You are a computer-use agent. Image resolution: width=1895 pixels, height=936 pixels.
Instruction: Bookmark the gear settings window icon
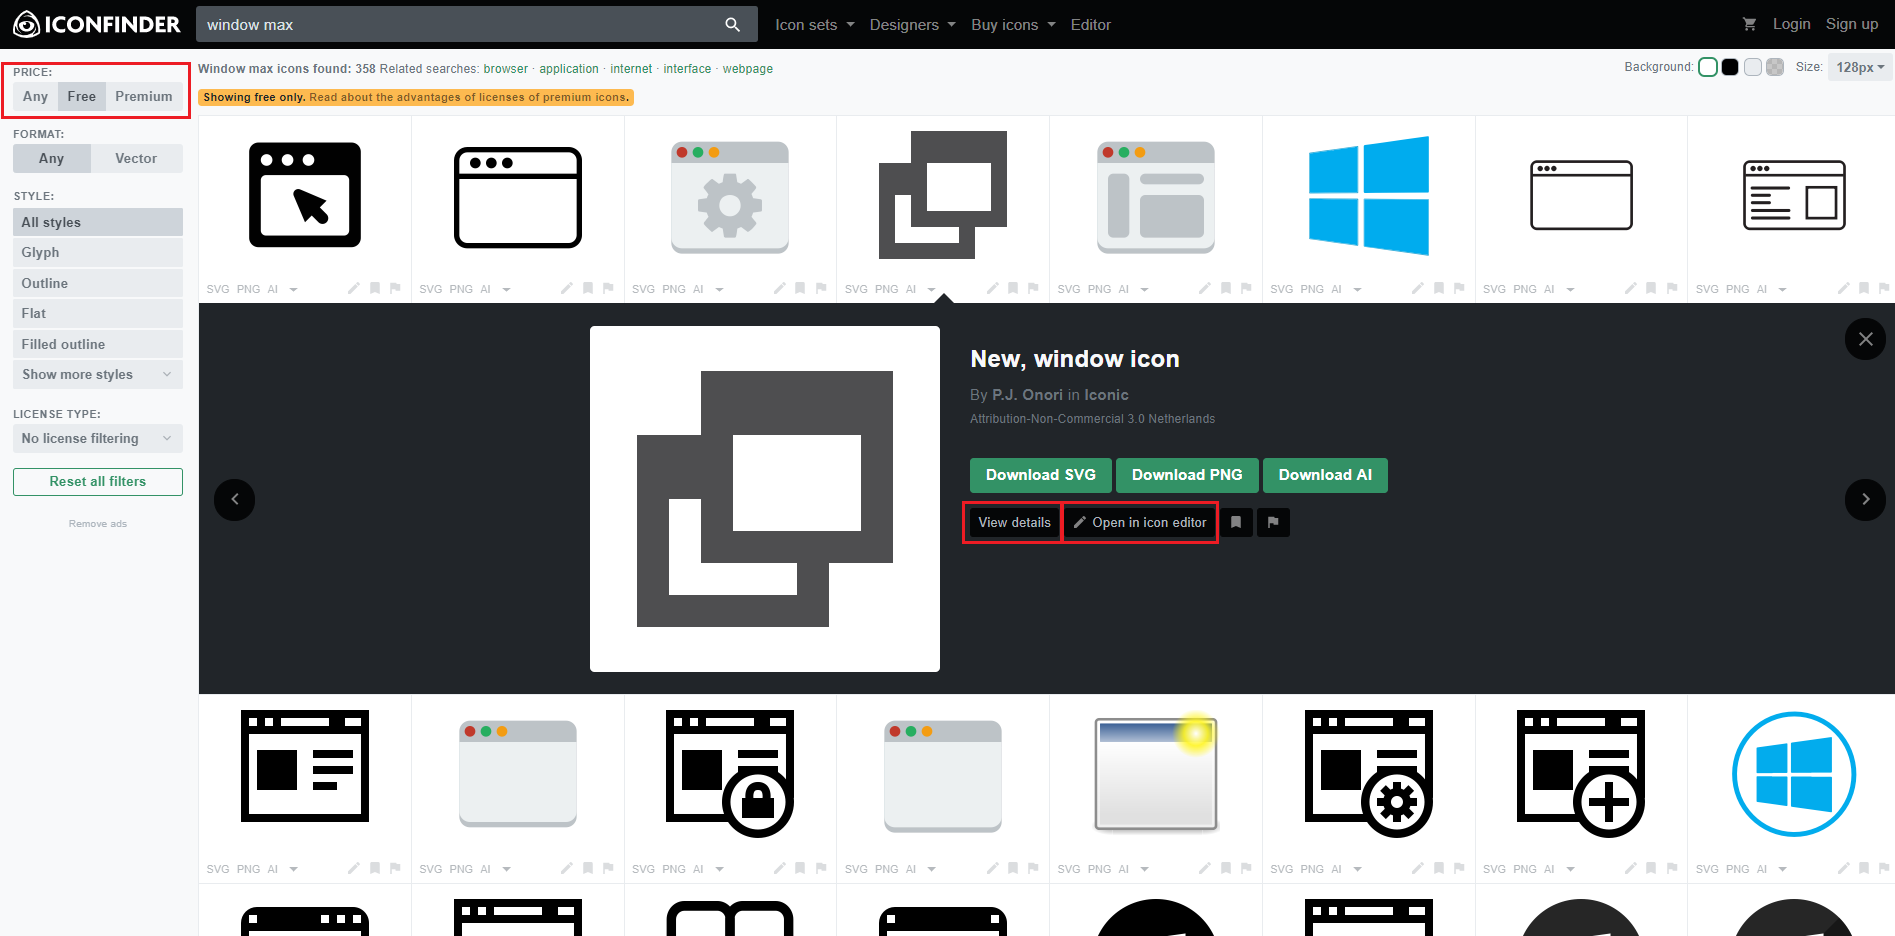coord(800,288)
